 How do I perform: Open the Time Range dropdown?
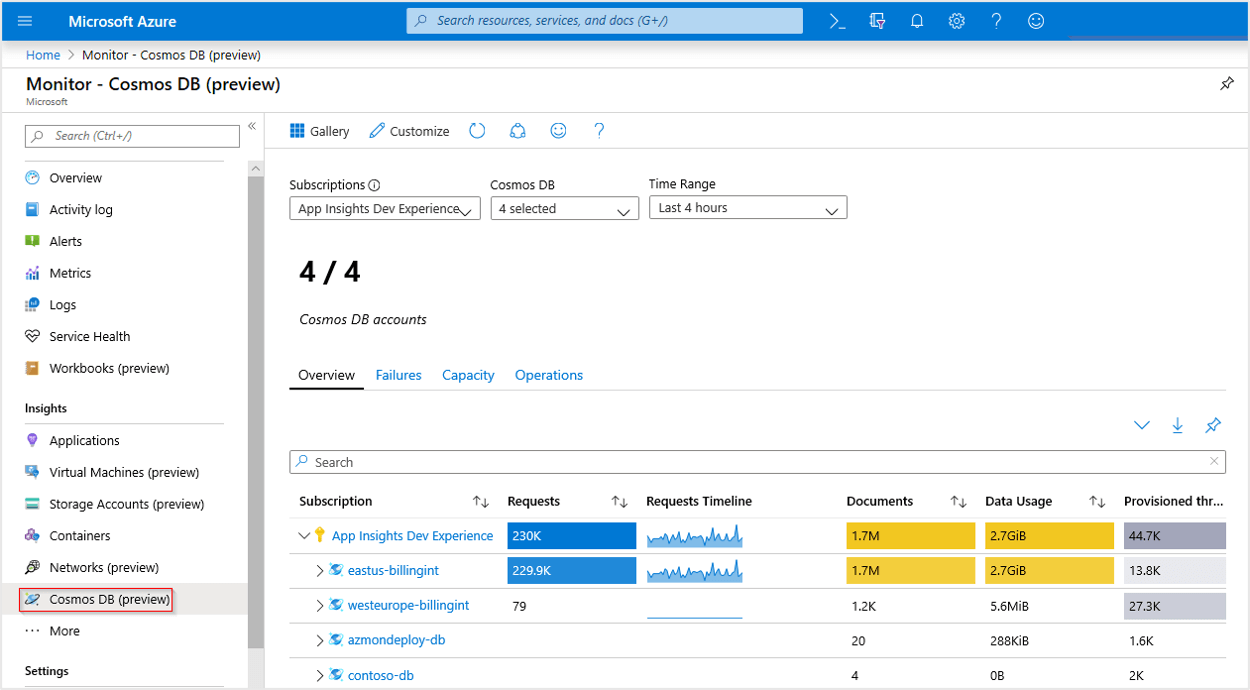tap(748, 207)
